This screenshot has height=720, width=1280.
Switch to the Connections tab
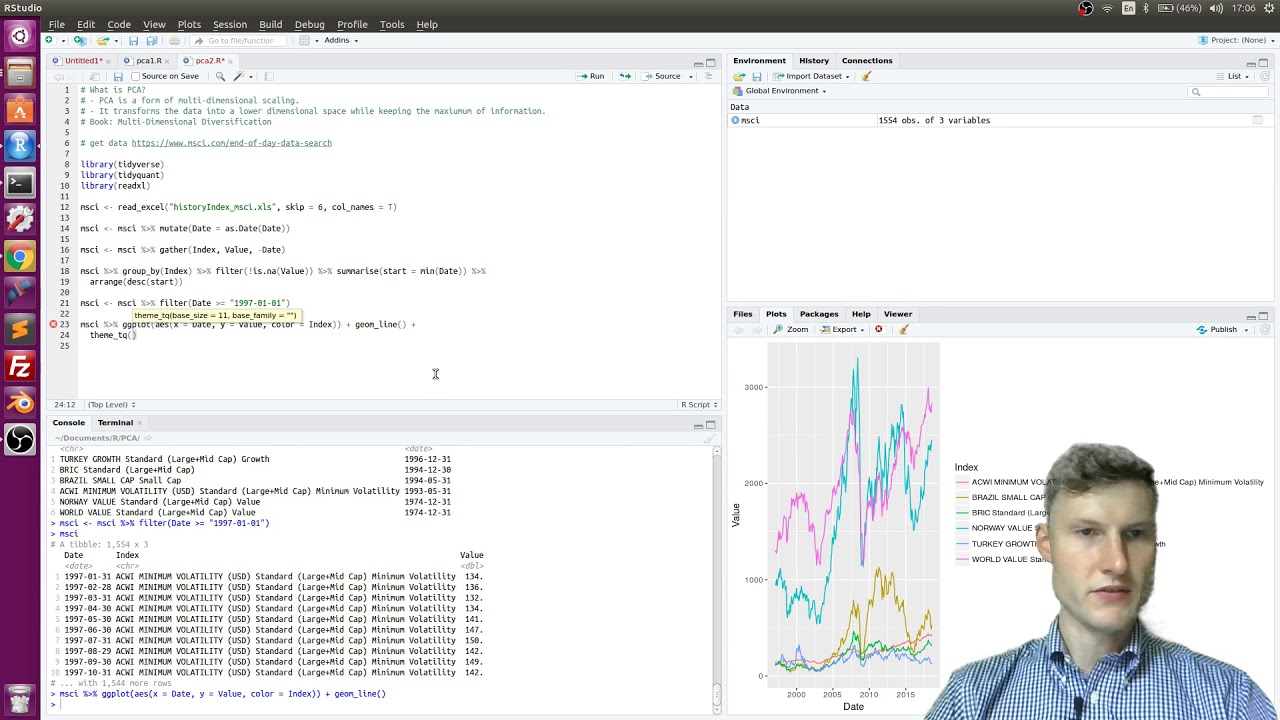866,60
